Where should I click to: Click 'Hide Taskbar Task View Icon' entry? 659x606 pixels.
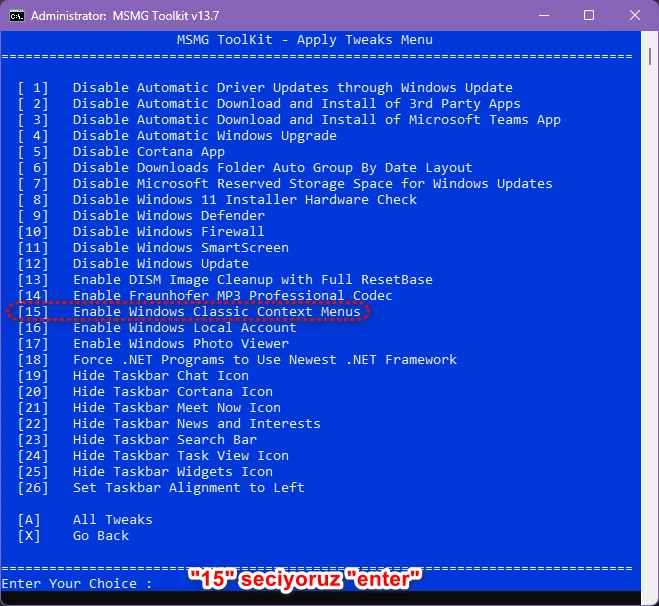pyautogui.click(x=181, y=455)
